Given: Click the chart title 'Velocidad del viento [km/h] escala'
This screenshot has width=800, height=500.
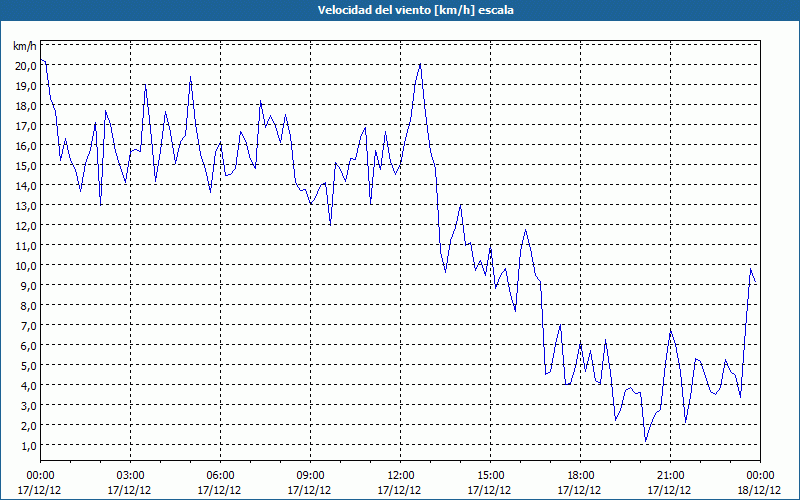Looking at the screenshot, I should pos(415,10).
